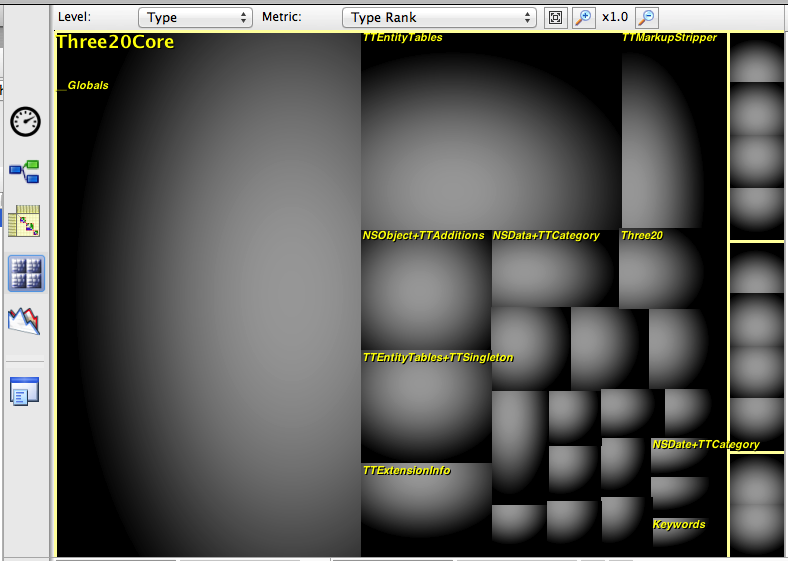Click the zoom-to-fit icon

pyautogui.click(x=555, y=18)
